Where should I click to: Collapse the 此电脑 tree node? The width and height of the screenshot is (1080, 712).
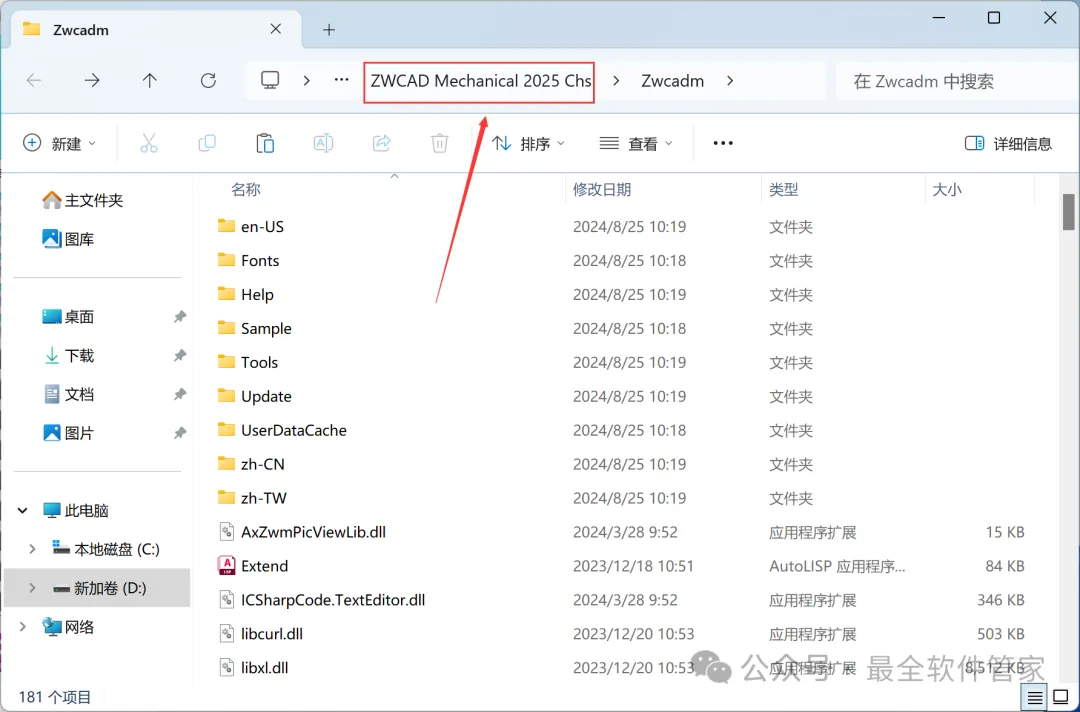pos(23,510)
